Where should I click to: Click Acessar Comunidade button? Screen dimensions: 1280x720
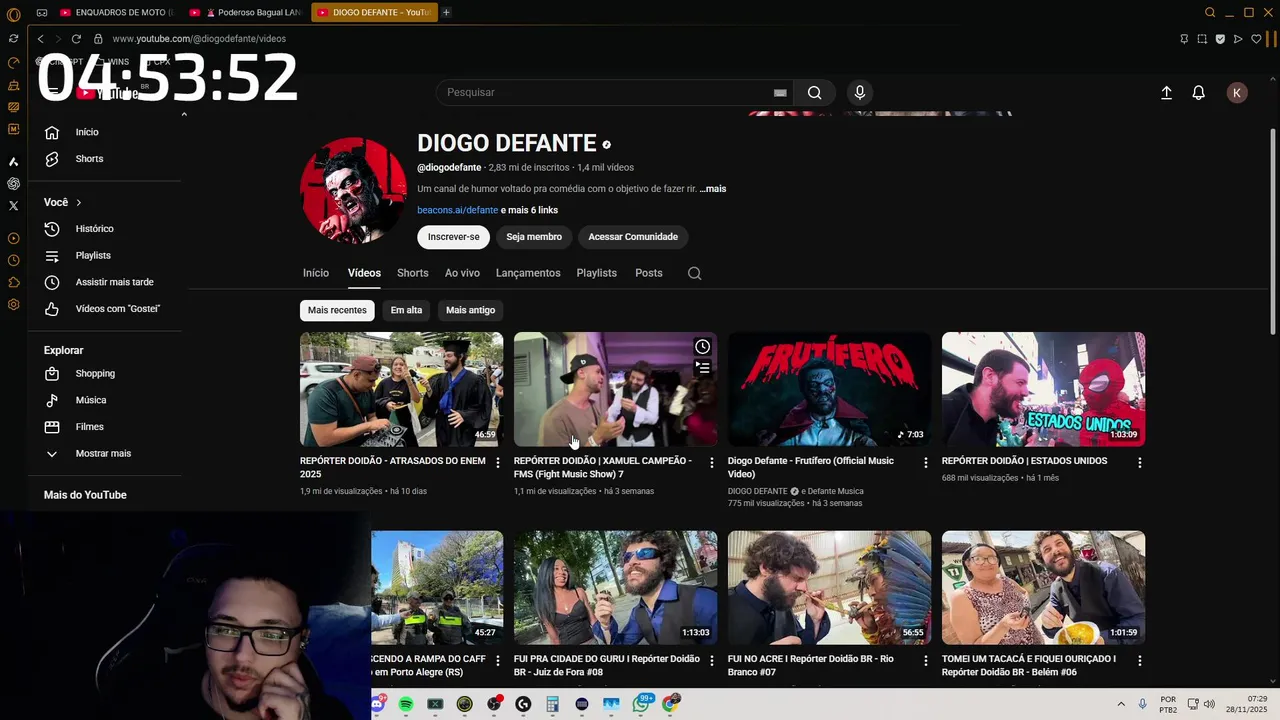click(633, 237)
